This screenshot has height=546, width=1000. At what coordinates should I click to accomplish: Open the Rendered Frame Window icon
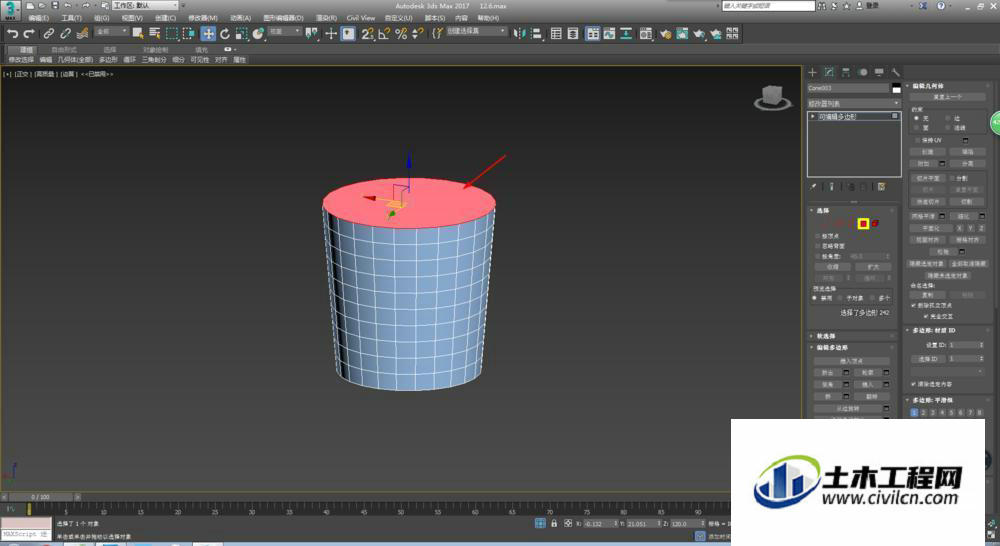pyautogui.click(x=682, y=34)
